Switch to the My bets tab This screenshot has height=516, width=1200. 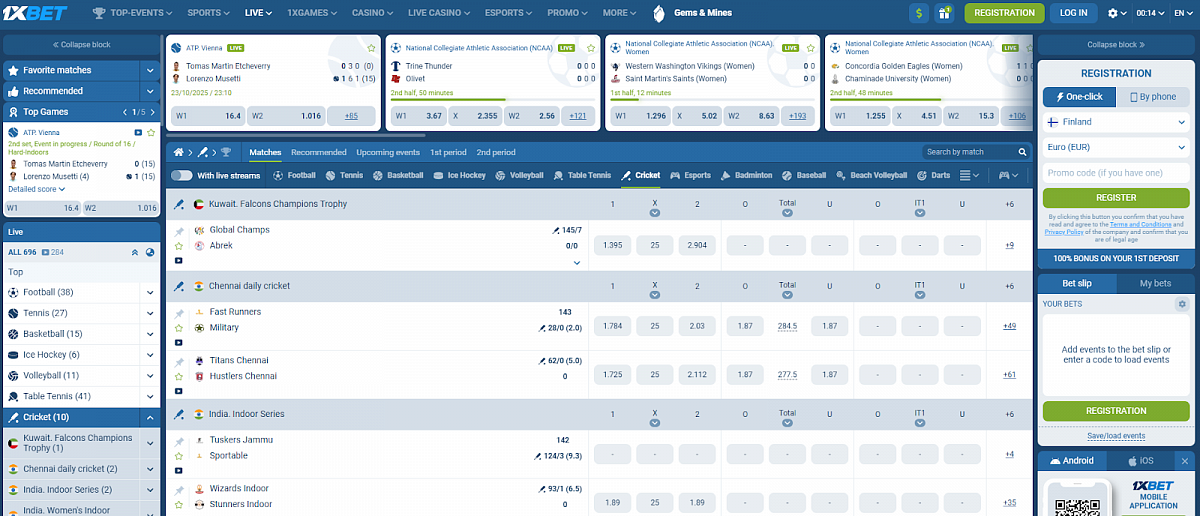1155,284
